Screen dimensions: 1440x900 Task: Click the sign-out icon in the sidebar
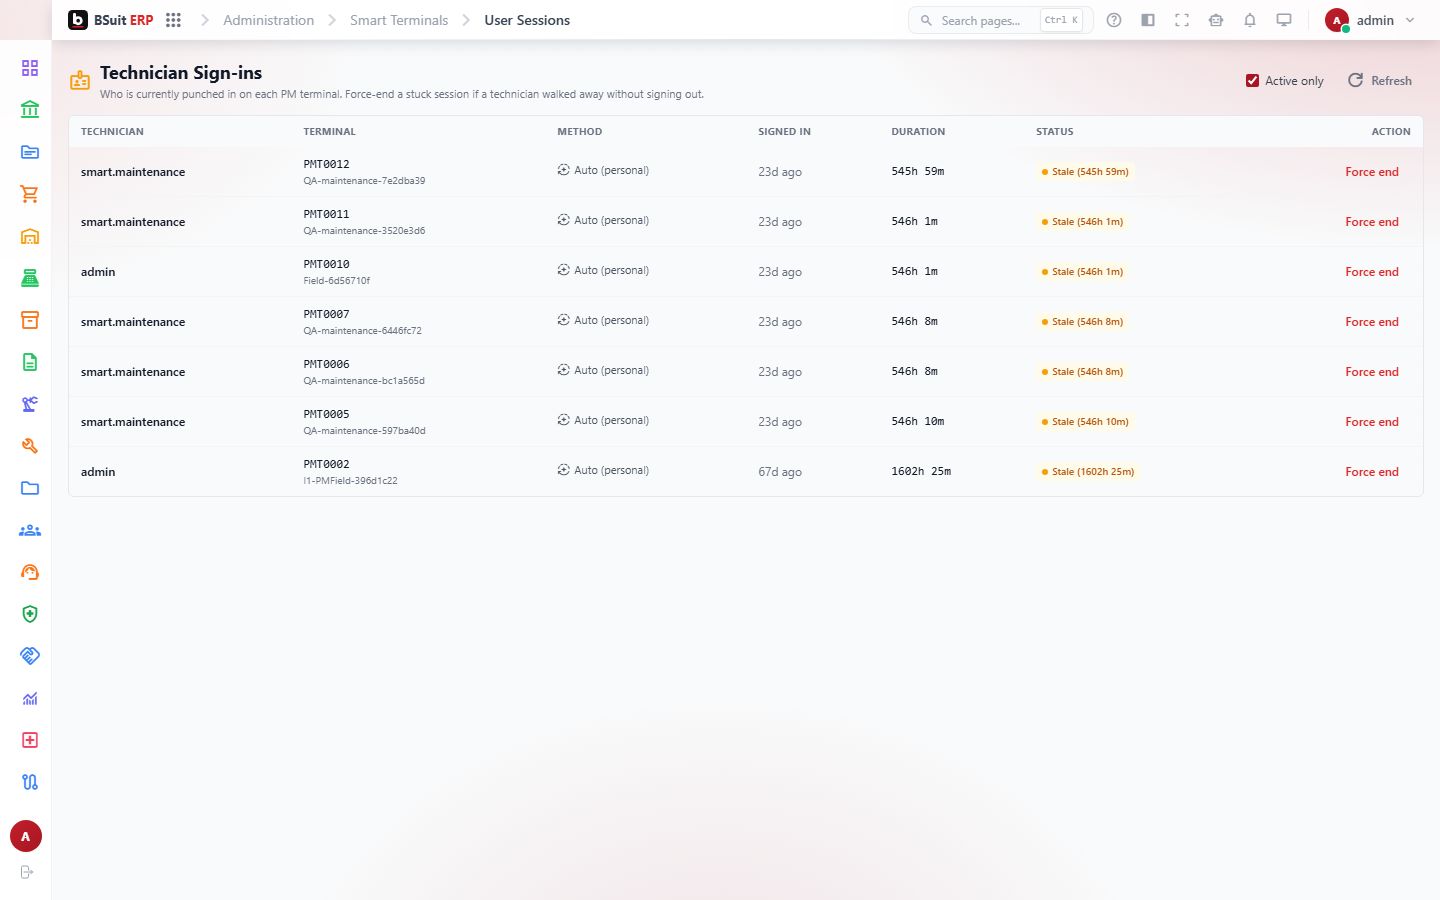click(27, 872)
